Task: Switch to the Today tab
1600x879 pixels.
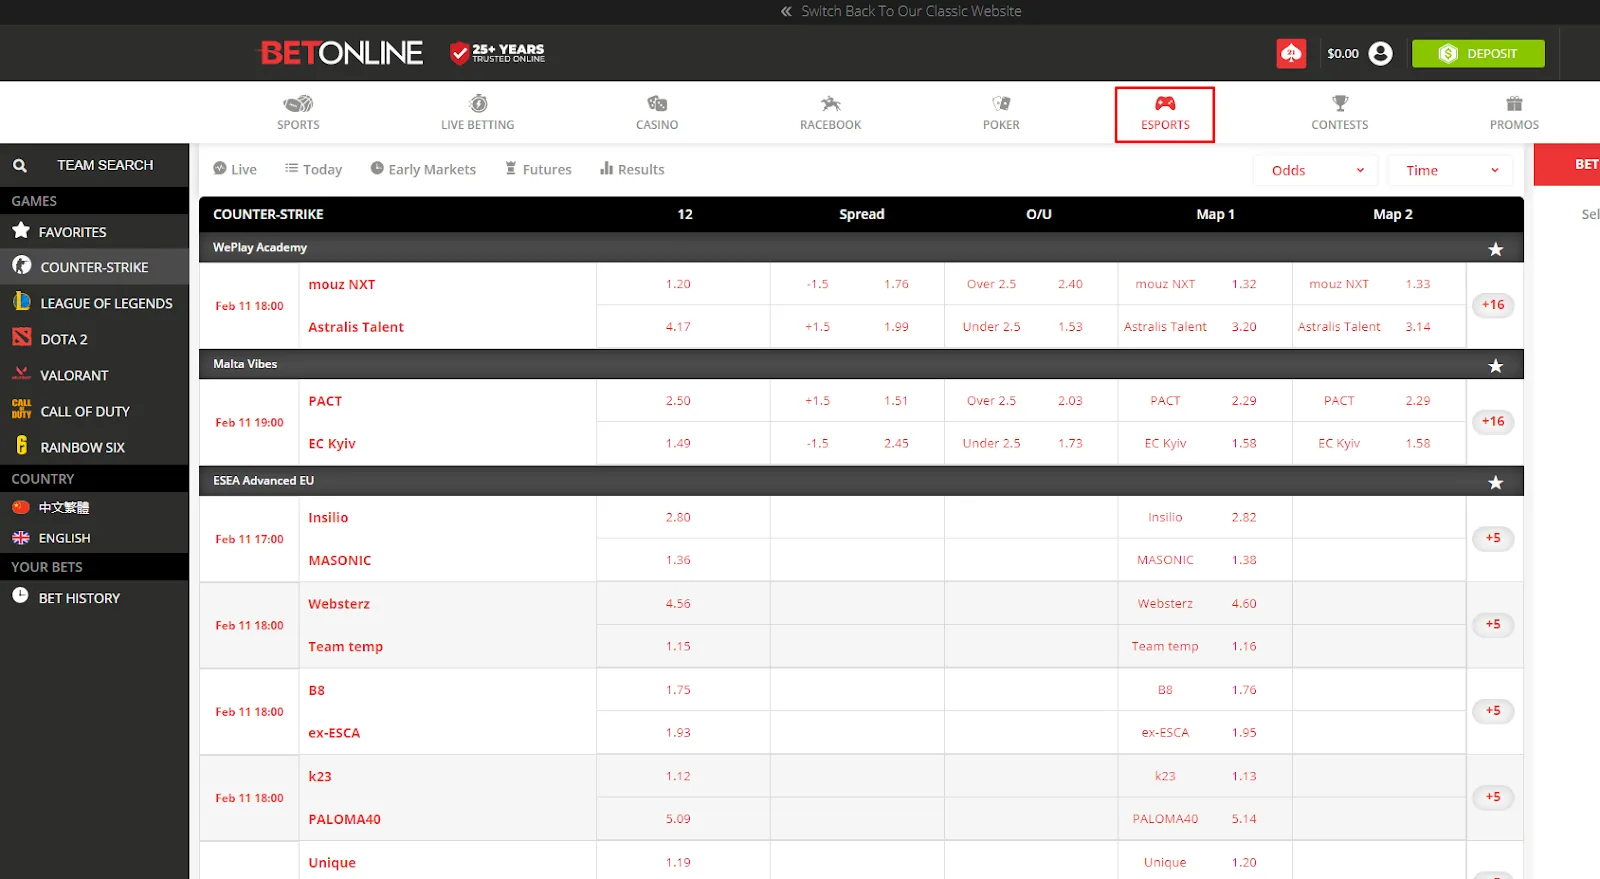Action: [313, 169]
